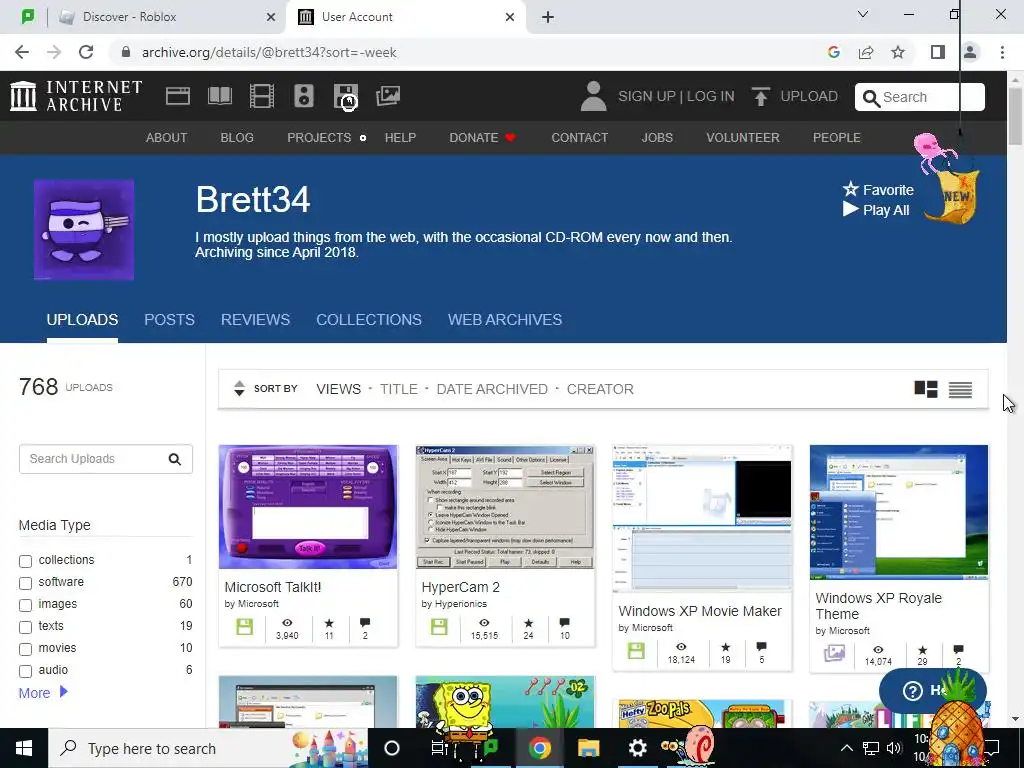Reload the page in Chrome
Viewport: 1024px width, 768px height.
point(86,52)
